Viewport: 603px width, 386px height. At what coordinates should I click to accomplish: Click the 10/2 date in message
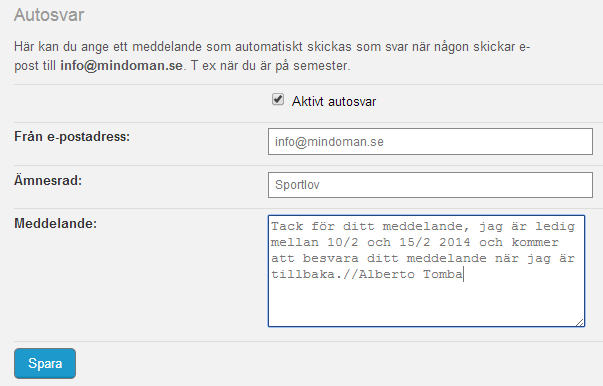[343, 242]
